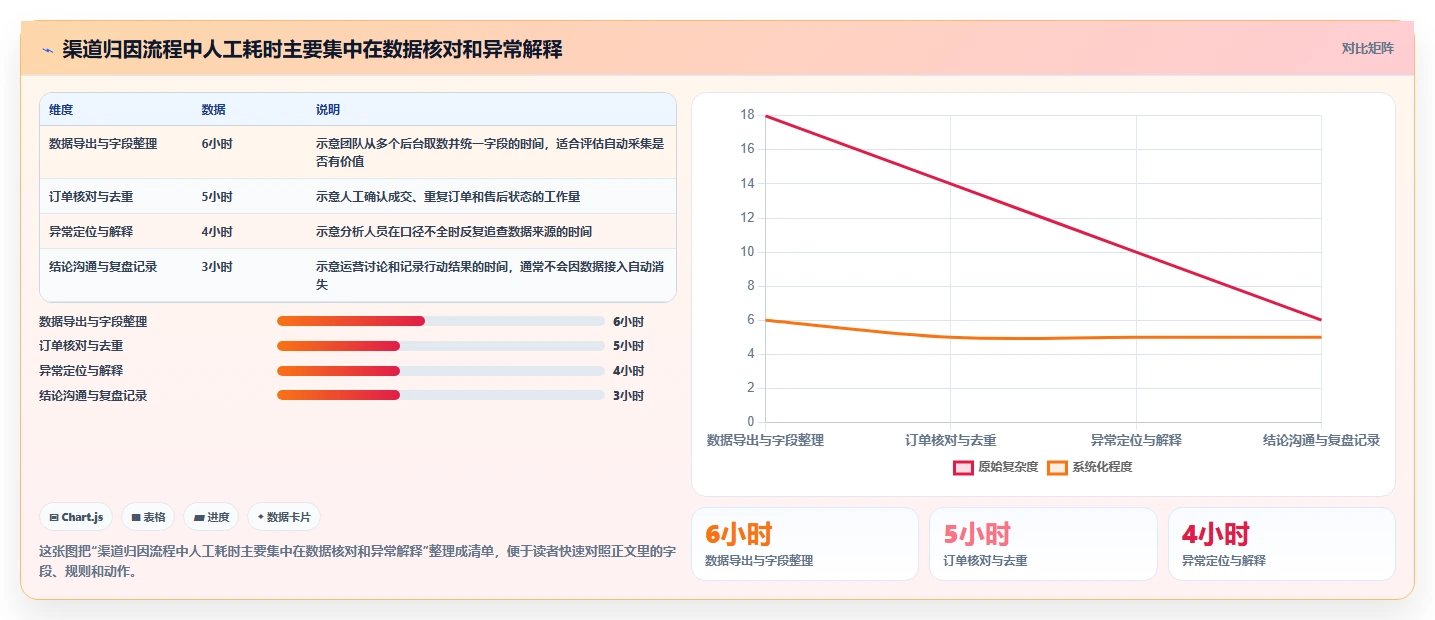Click the 数据 column header
This screenshot has height=620, width=1435.
(x=213, y=109)
